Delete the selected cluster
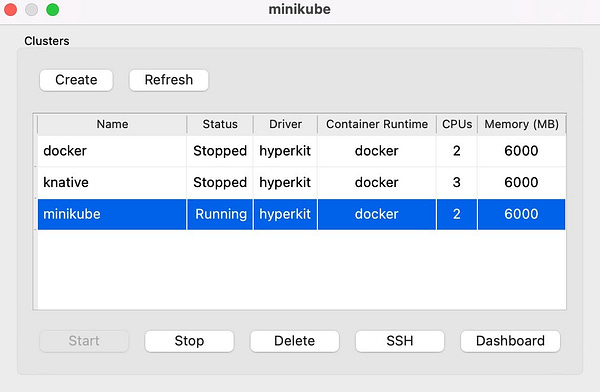Screen dimensions: 600x392 point(295,341)
